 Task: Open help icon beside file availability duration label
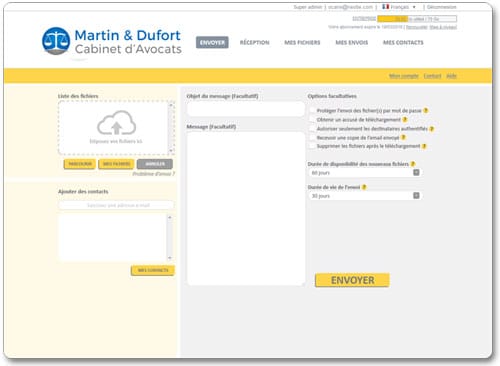point(413,164)
